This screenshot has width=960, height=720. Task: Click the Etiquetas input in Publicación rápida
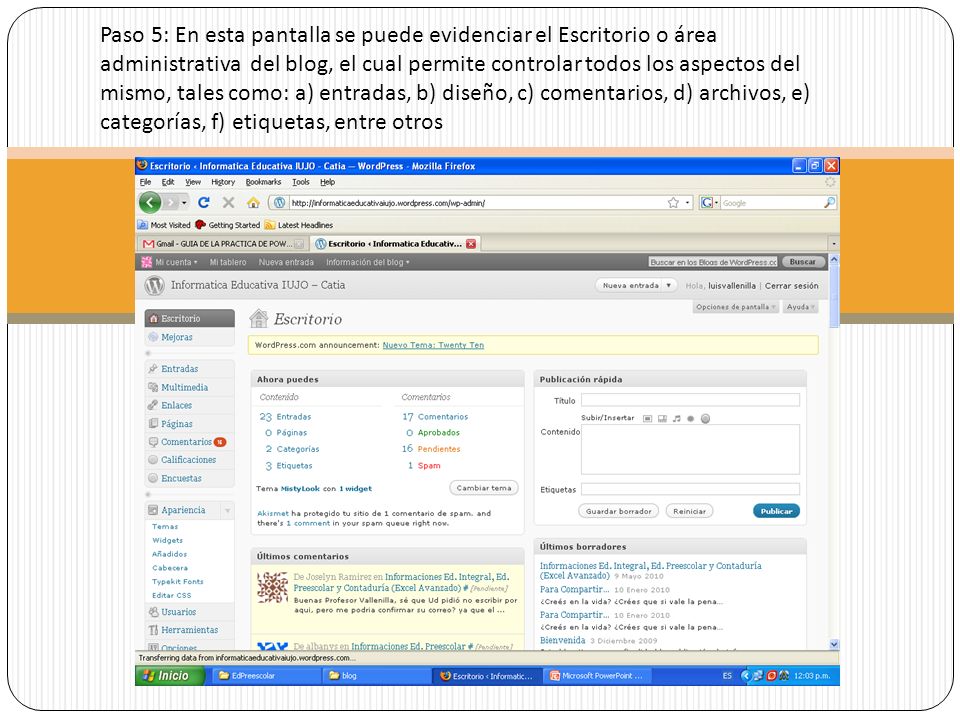(690, 489)
